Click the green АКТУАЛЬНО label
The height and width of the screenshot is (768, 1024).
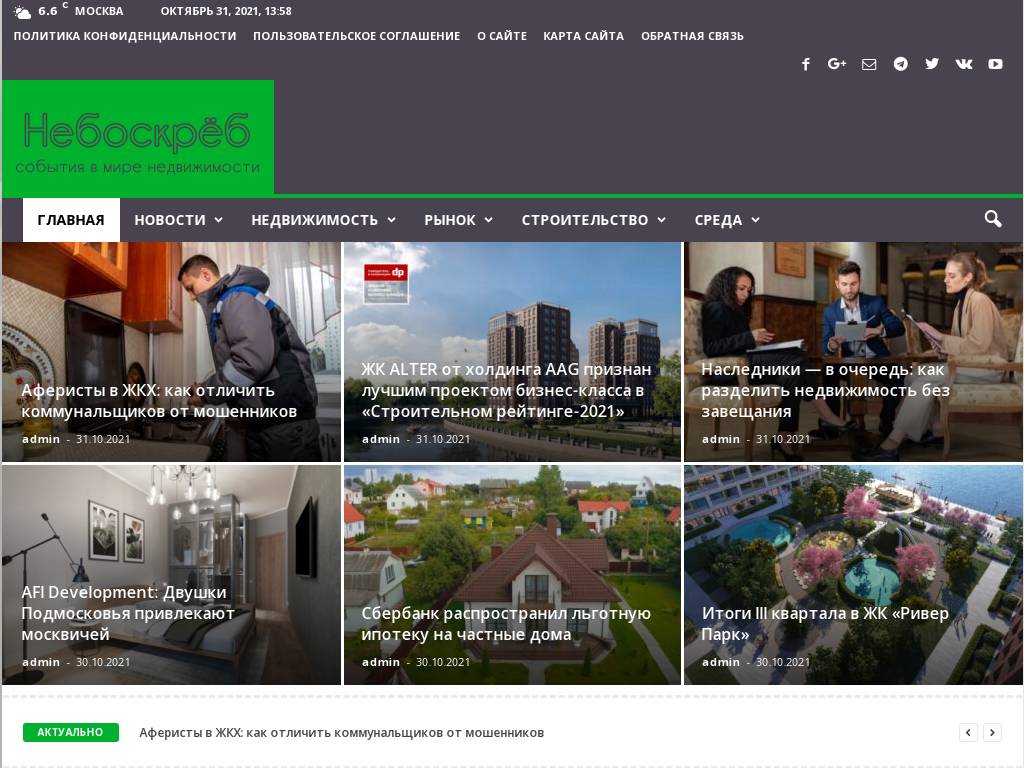click(x=69, y=732)
